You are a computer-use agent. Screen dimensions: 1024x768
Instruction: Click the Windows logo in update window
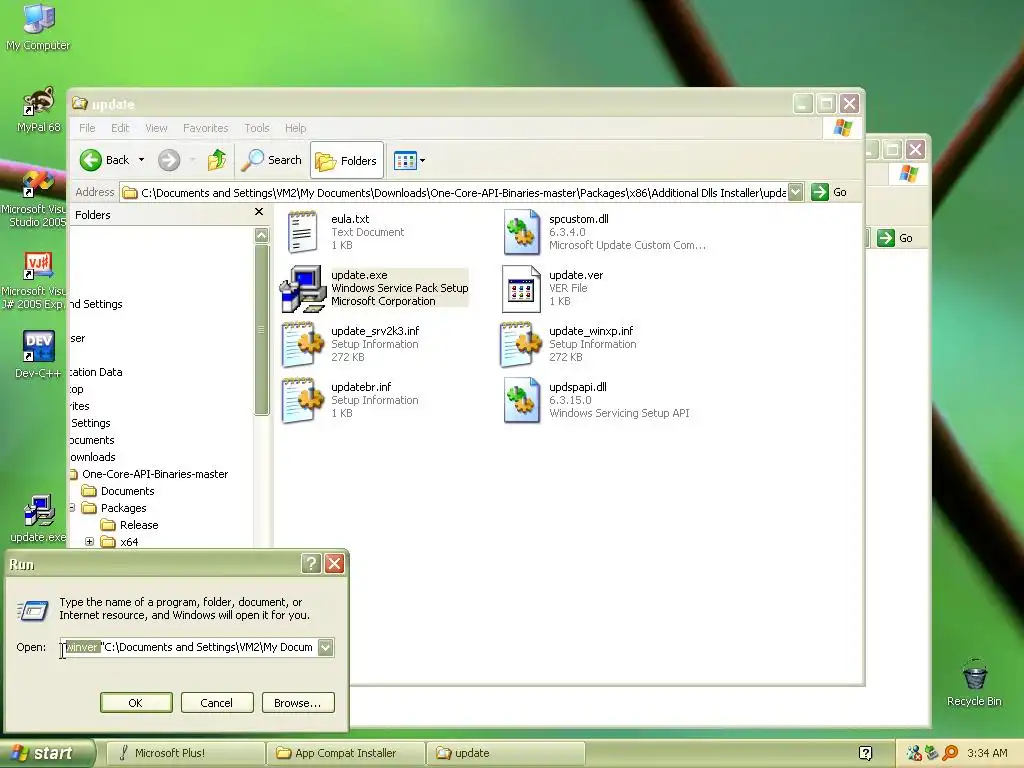click(x=842, y=128)
